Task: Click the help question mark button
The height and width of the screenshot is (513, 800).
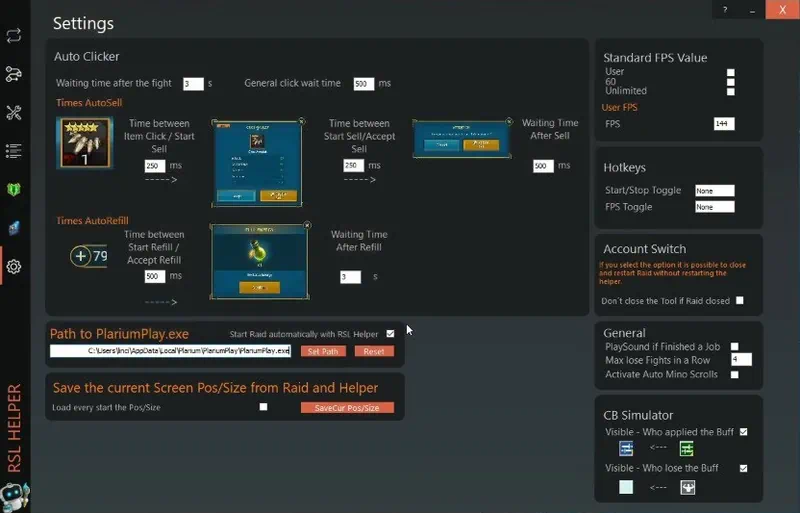Action: (x=725, y=10)
